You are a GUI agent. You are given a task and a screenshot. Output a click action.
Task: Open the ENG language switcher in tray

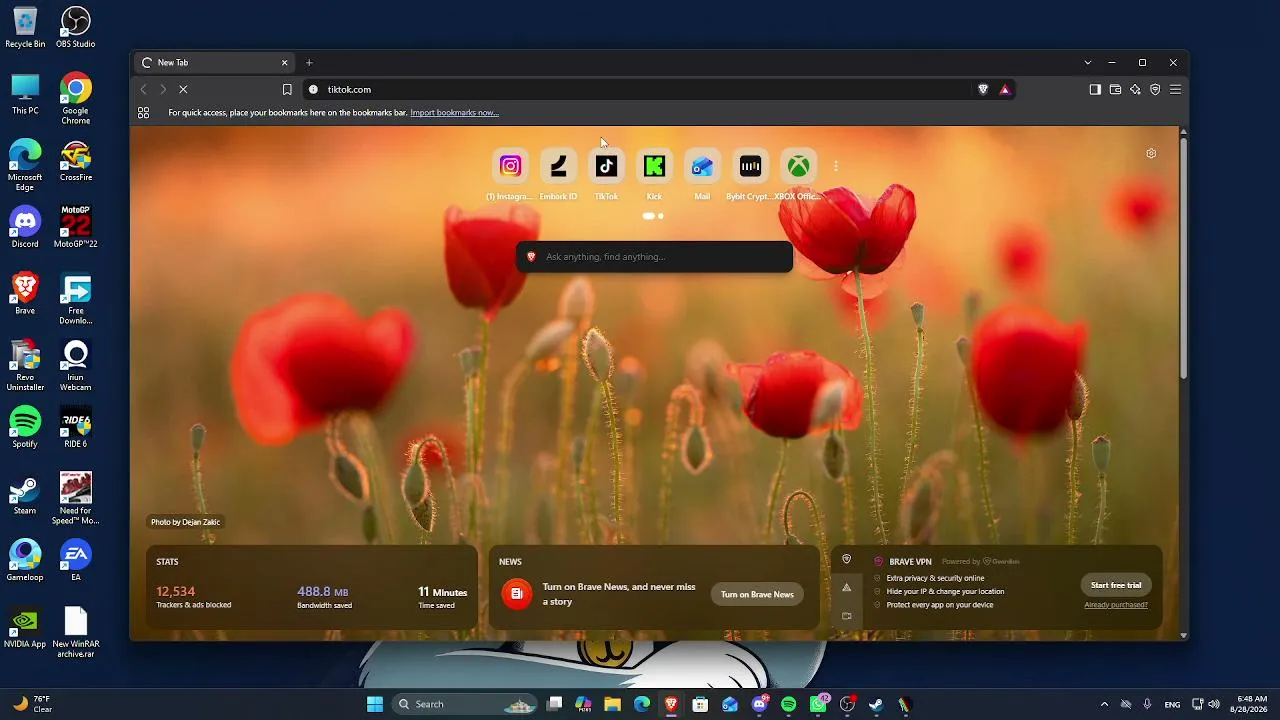pos(1172,704)
